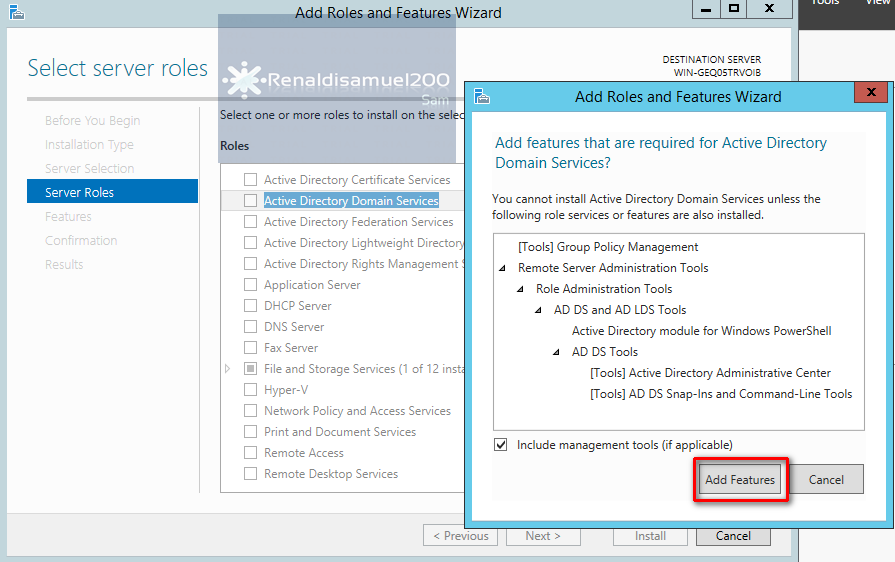The width and height of the screenshot is (895, 562).
Task: Check Hyper-V role
Action: click(x=250, y=390)
